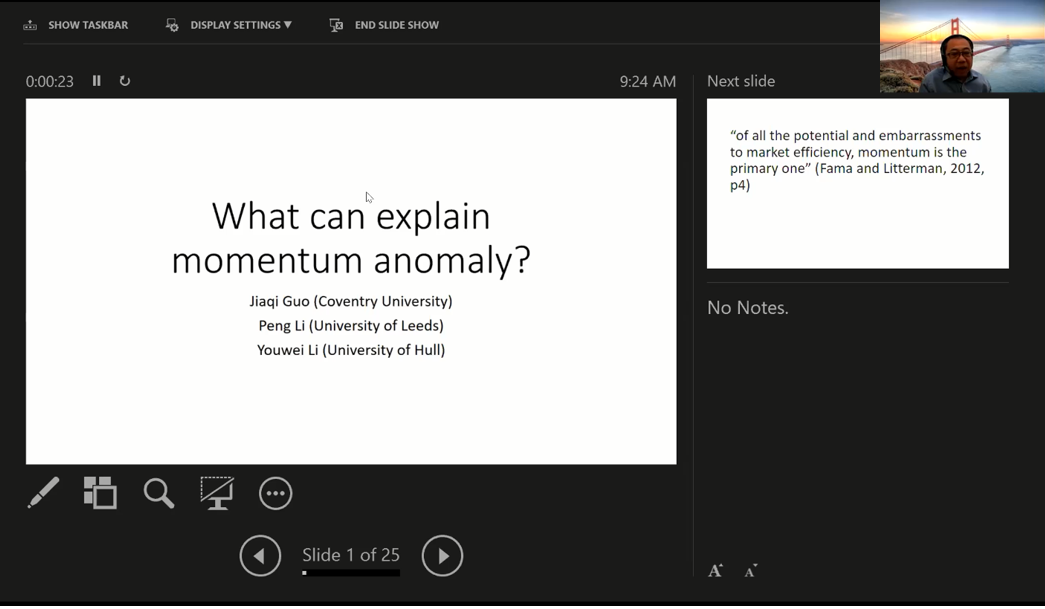Click the magnifier to zoom into the slide
Image resolution: width=1045 pixels, height=609 pixels.
[158, 493]
